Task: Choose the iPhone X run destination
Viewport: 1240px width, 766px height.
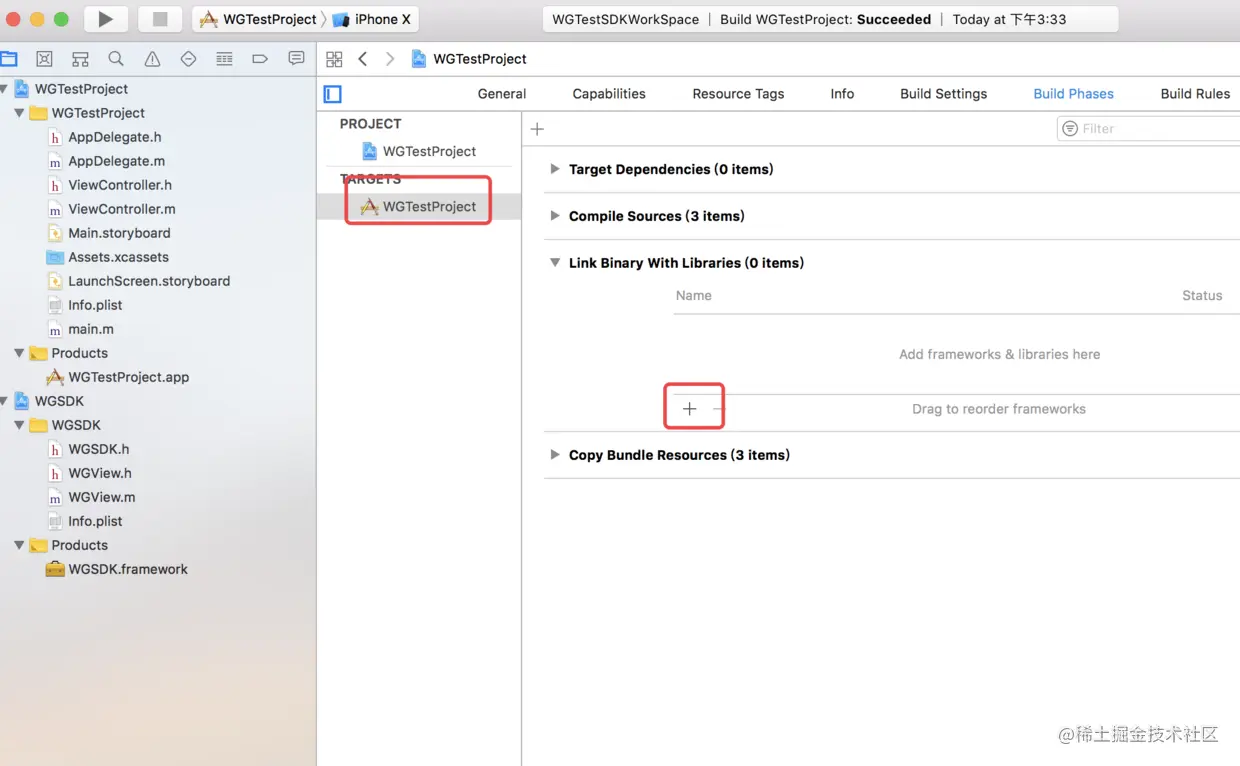Action: click(x=373, y=19)
